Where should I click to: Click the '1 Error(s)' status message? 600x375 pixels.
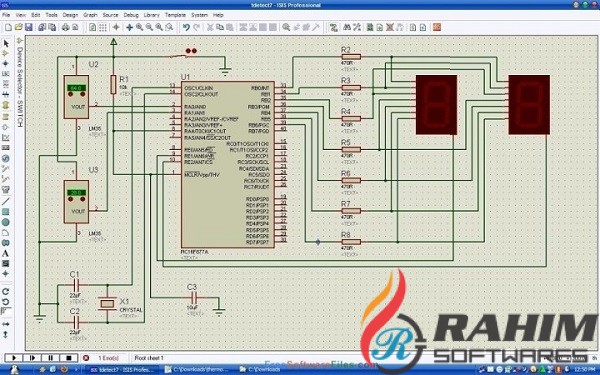[x=108, y=358]
